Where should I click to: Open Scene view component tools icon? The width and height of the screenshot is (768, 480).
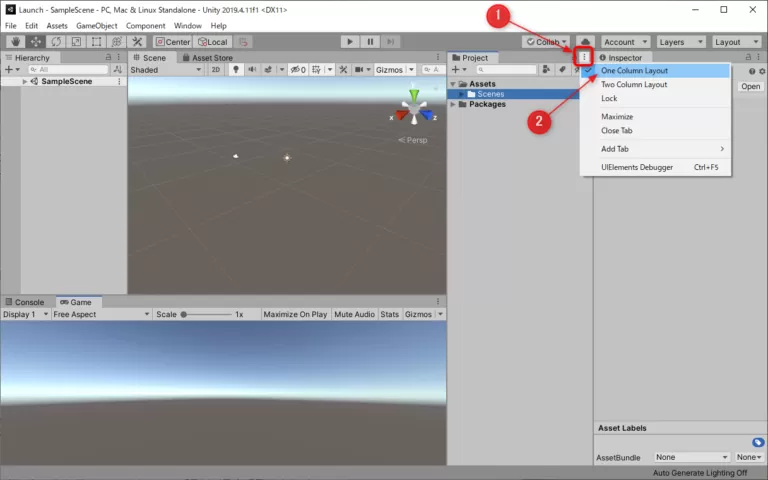(x=343, y=70)
